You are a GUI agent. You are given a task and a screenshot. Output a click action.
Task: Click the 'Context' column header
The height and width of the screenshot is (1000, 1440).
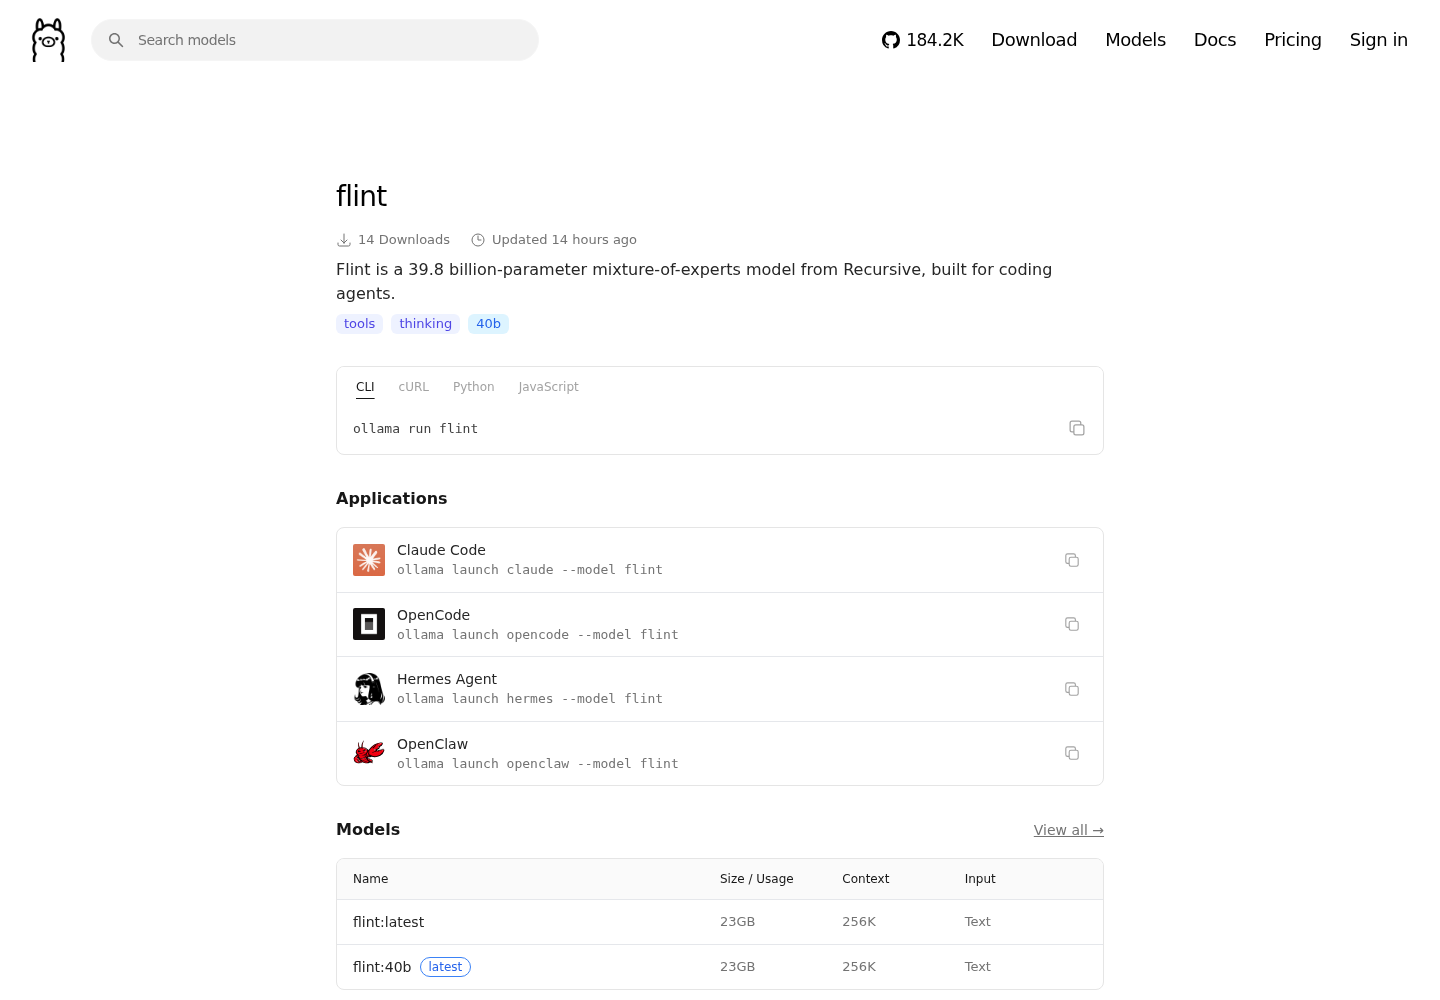(x=865, y=879)
